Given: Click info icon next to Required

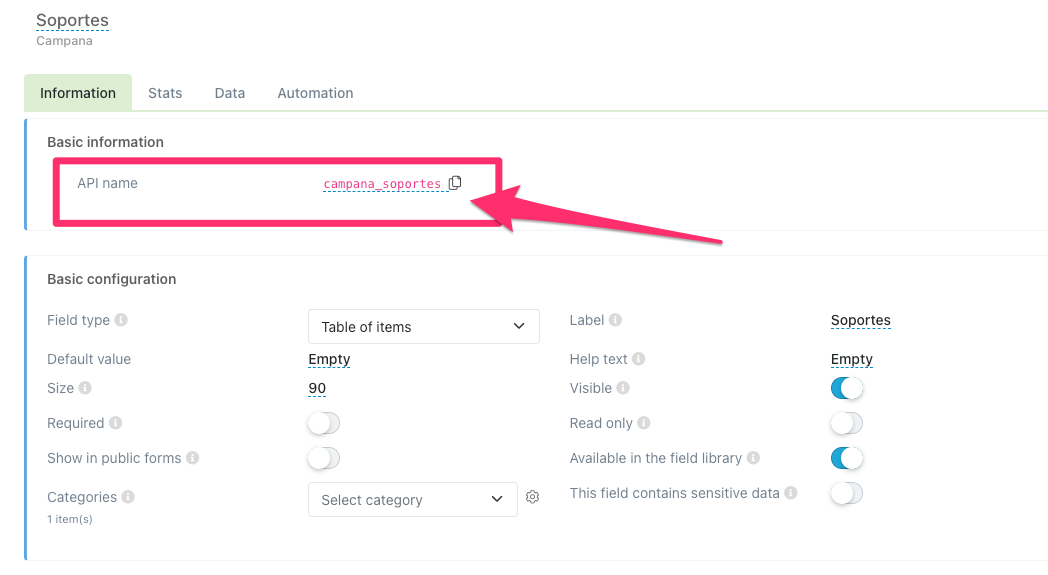Looking at the screenshot, I should point(115,423).
